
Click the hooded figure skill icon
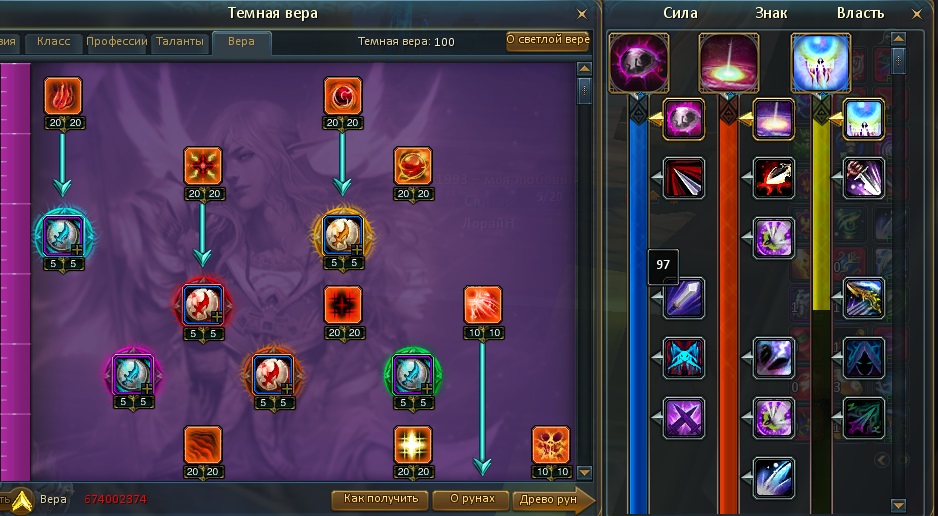864,358
